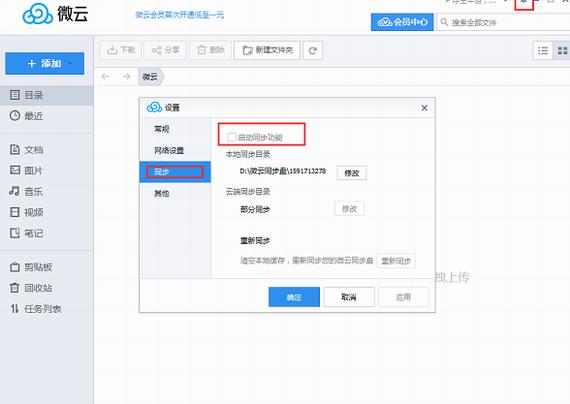The width and height of the screenshot is (570, 404).
Task: Click the forward navigation arrow
Action: click(127, 76)
